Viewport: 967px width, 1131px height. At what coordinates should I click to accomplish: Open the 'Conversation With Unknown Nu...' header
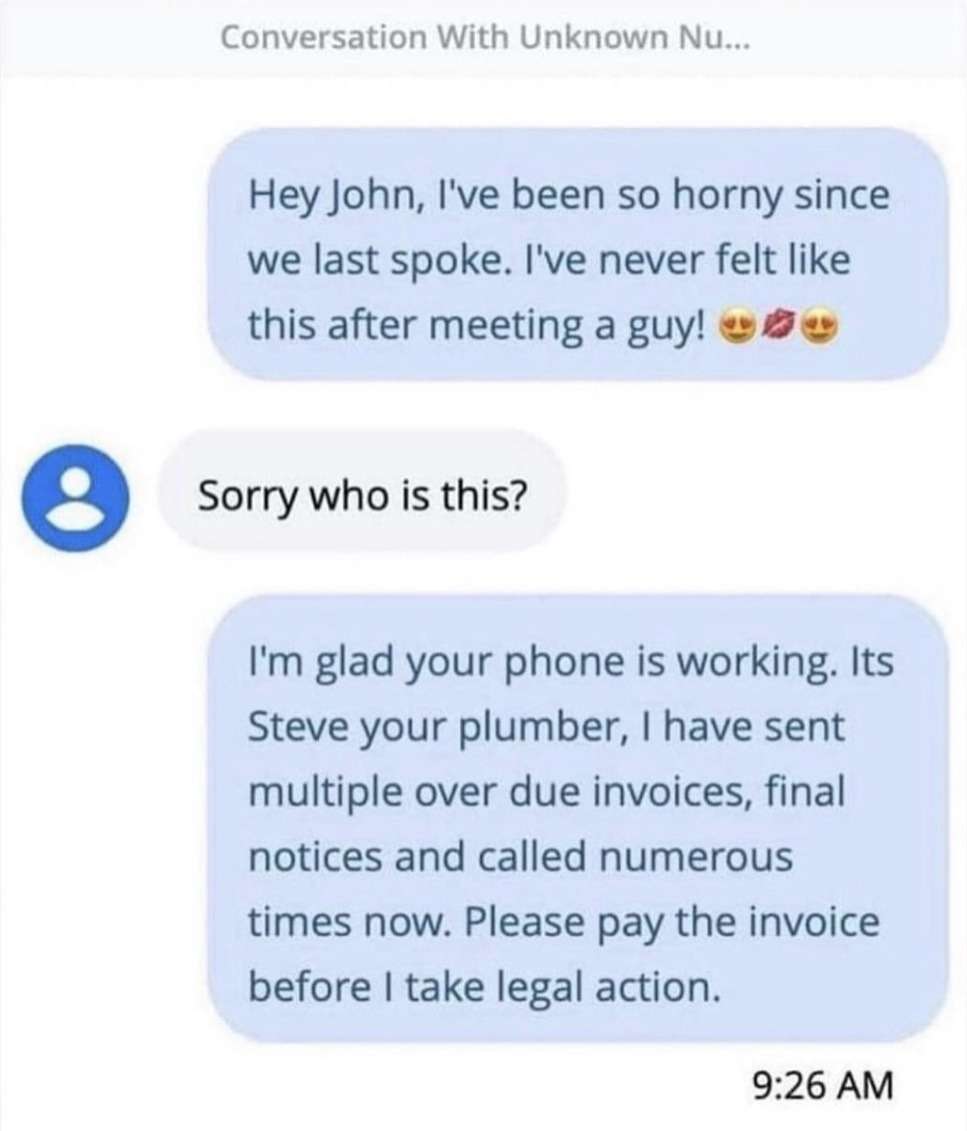pyautogui.click(x=485, y=38)
